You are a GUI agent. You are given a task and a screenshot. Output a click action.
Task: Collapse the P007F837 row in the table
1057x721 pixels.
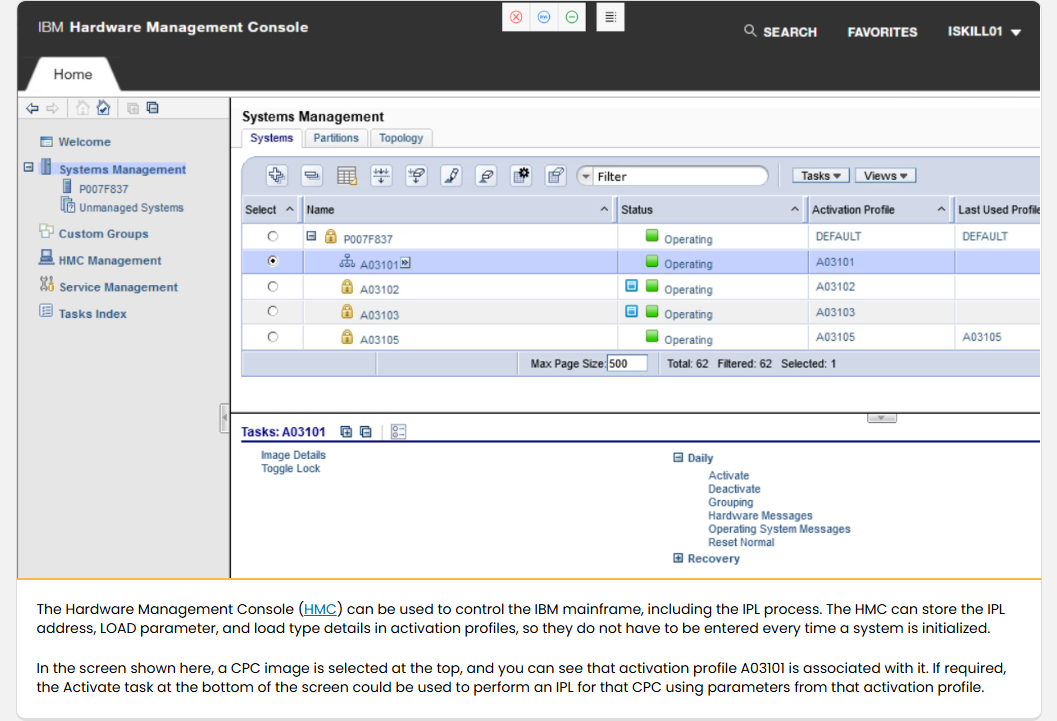311,237
